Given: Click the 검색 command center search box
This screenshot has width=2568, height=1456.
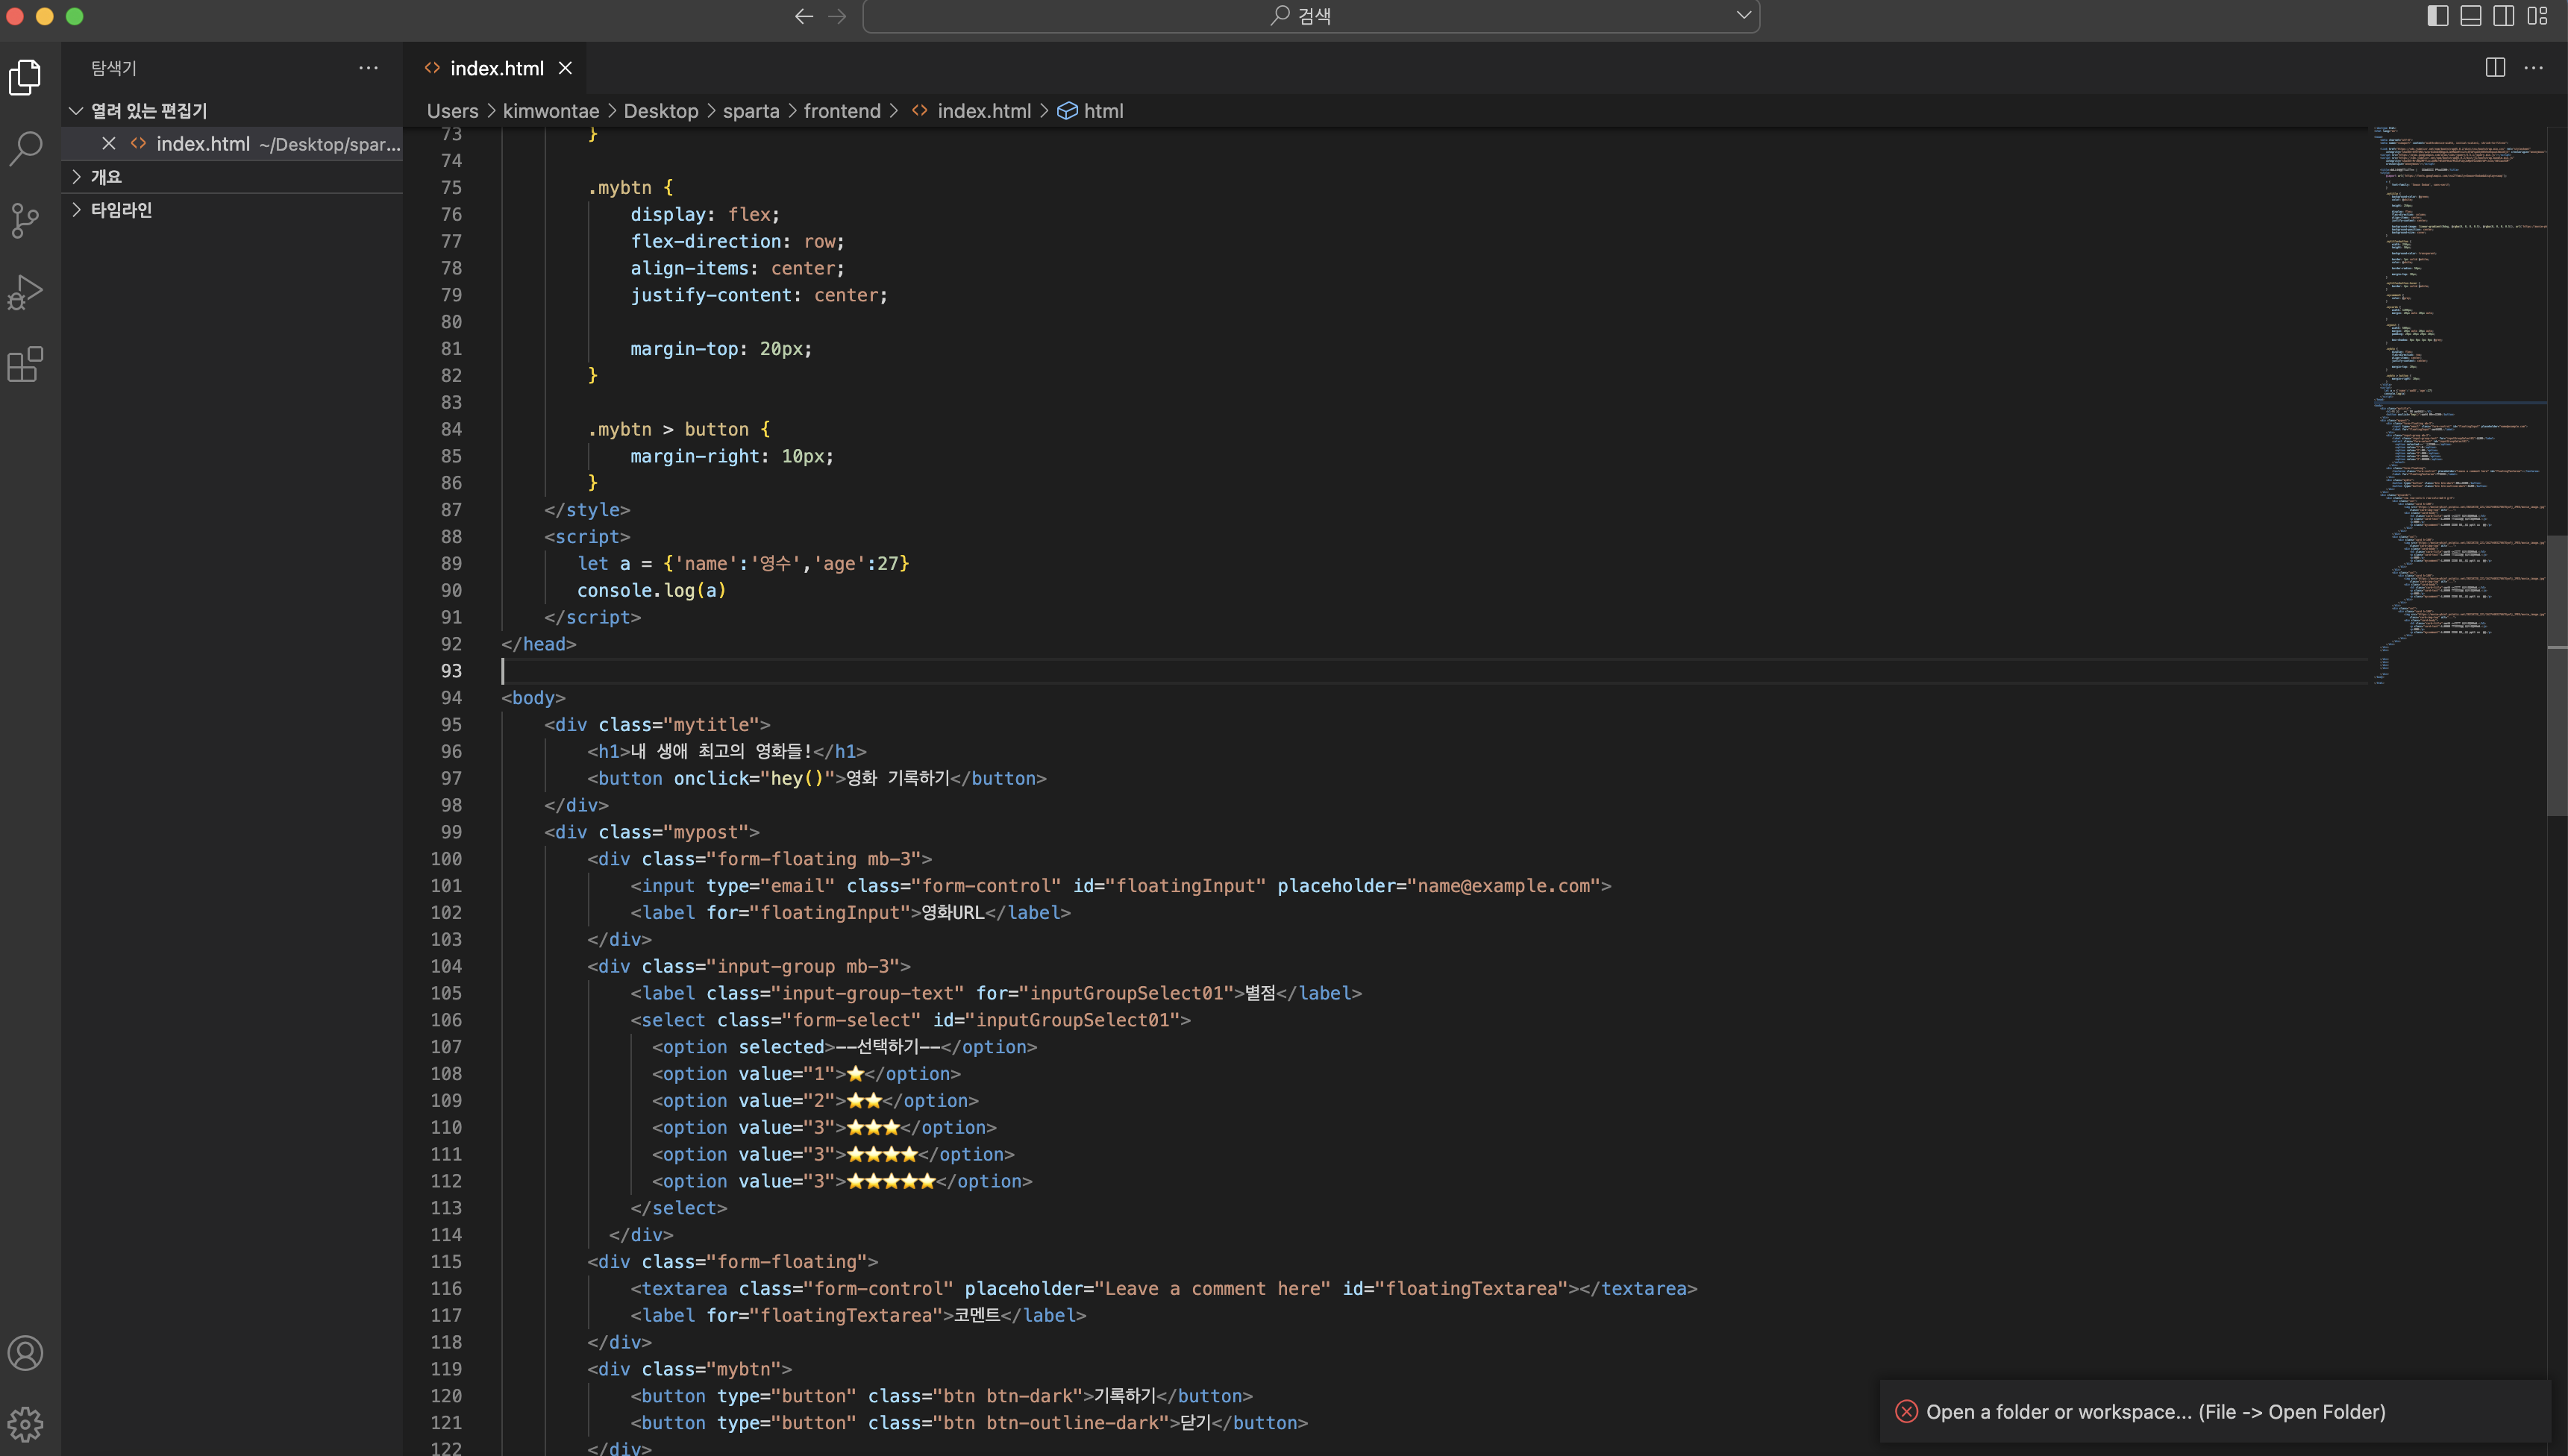Looking at the screenshot, I should (1311, 16).
